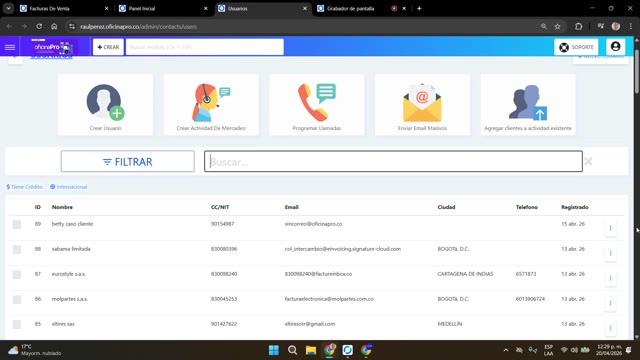
Task: Open the tab search dropdown arrow
Action: click(x=8, y=8)
